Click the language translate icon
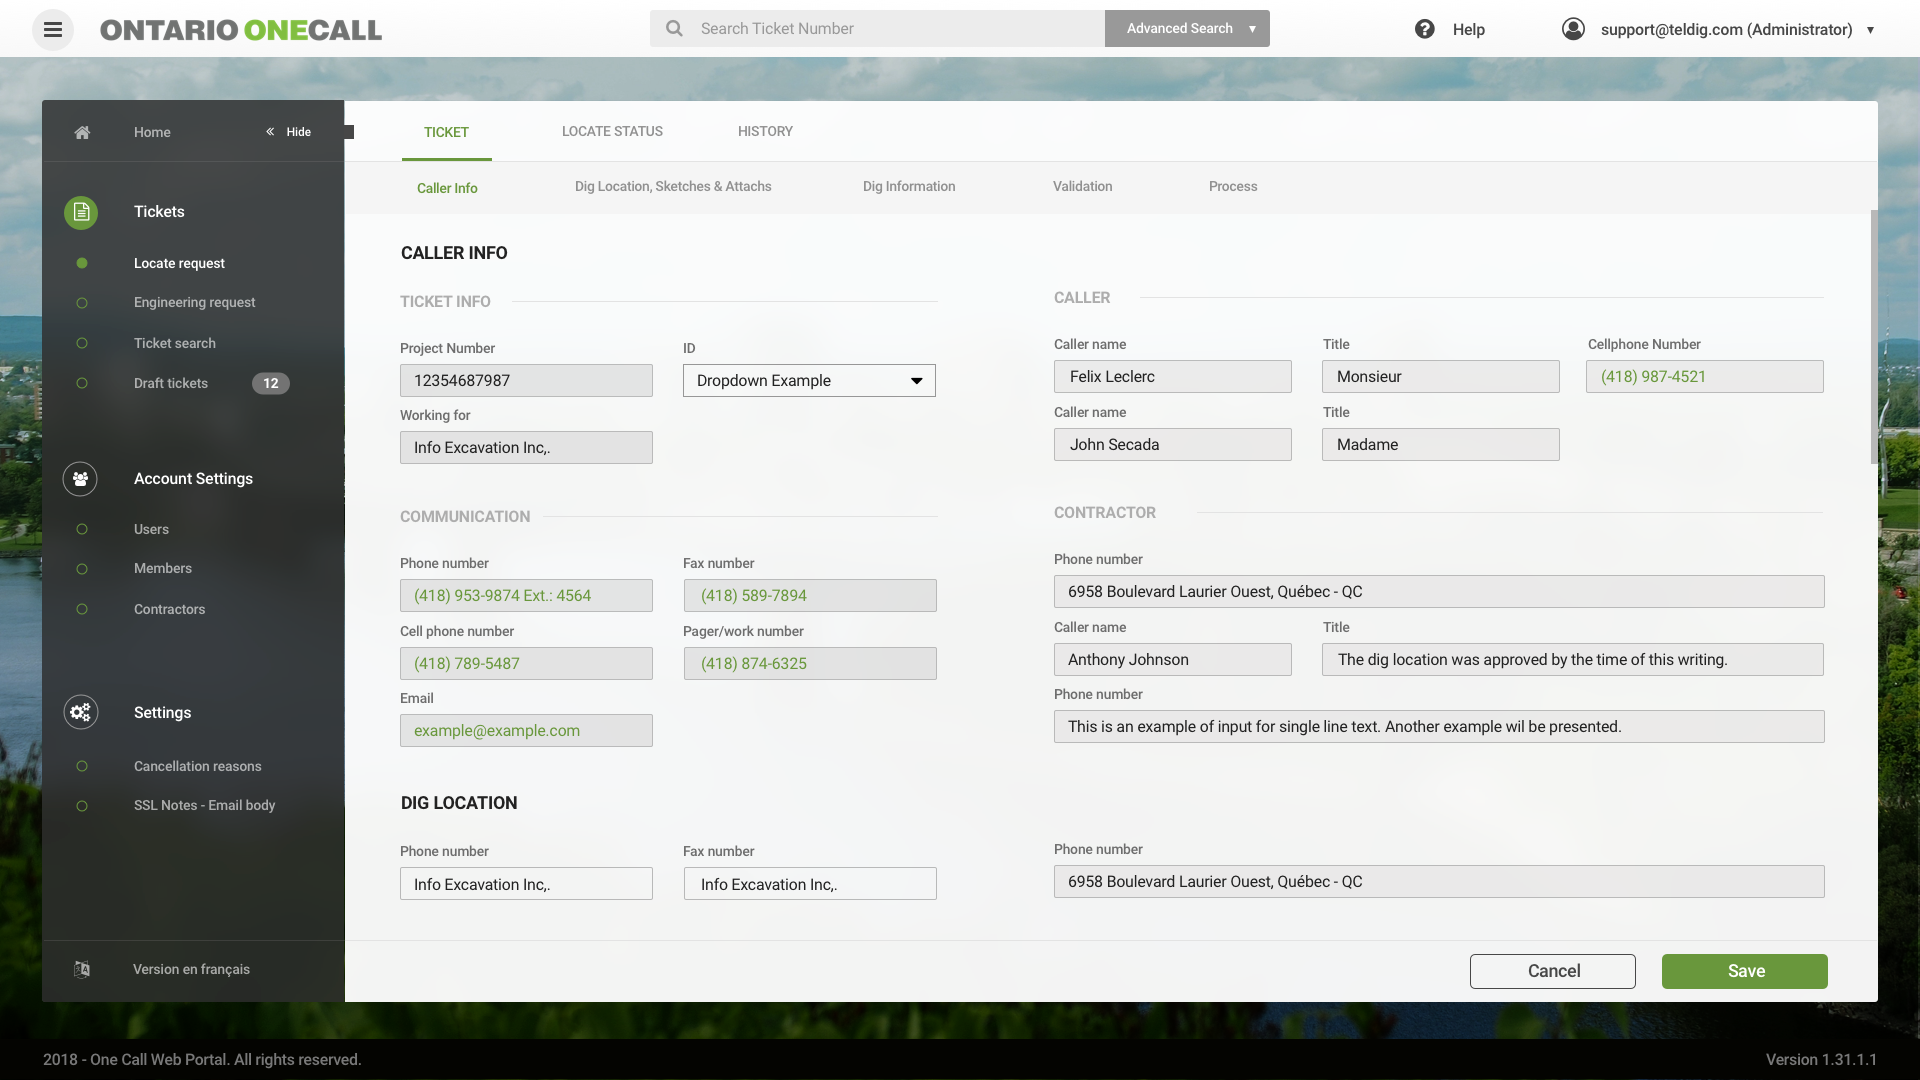The width and height of the screenshot is (1920, 1080). pyautogui.click(x=82, y=969)
